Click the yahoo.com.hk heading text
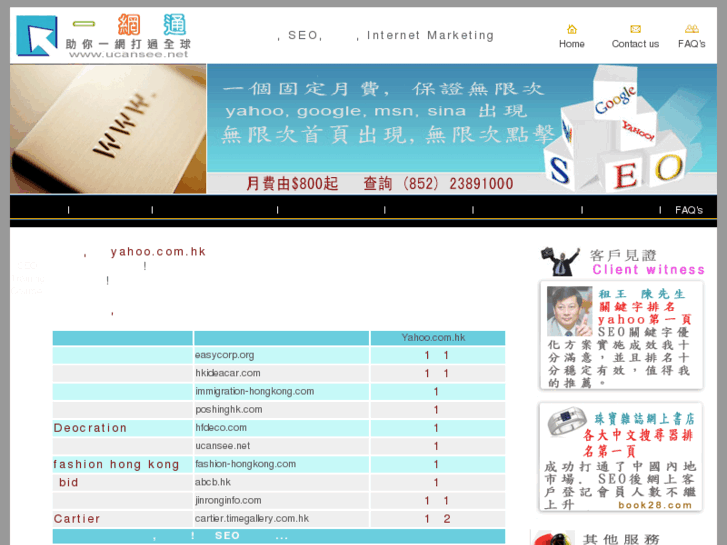 tap(158, 251)
